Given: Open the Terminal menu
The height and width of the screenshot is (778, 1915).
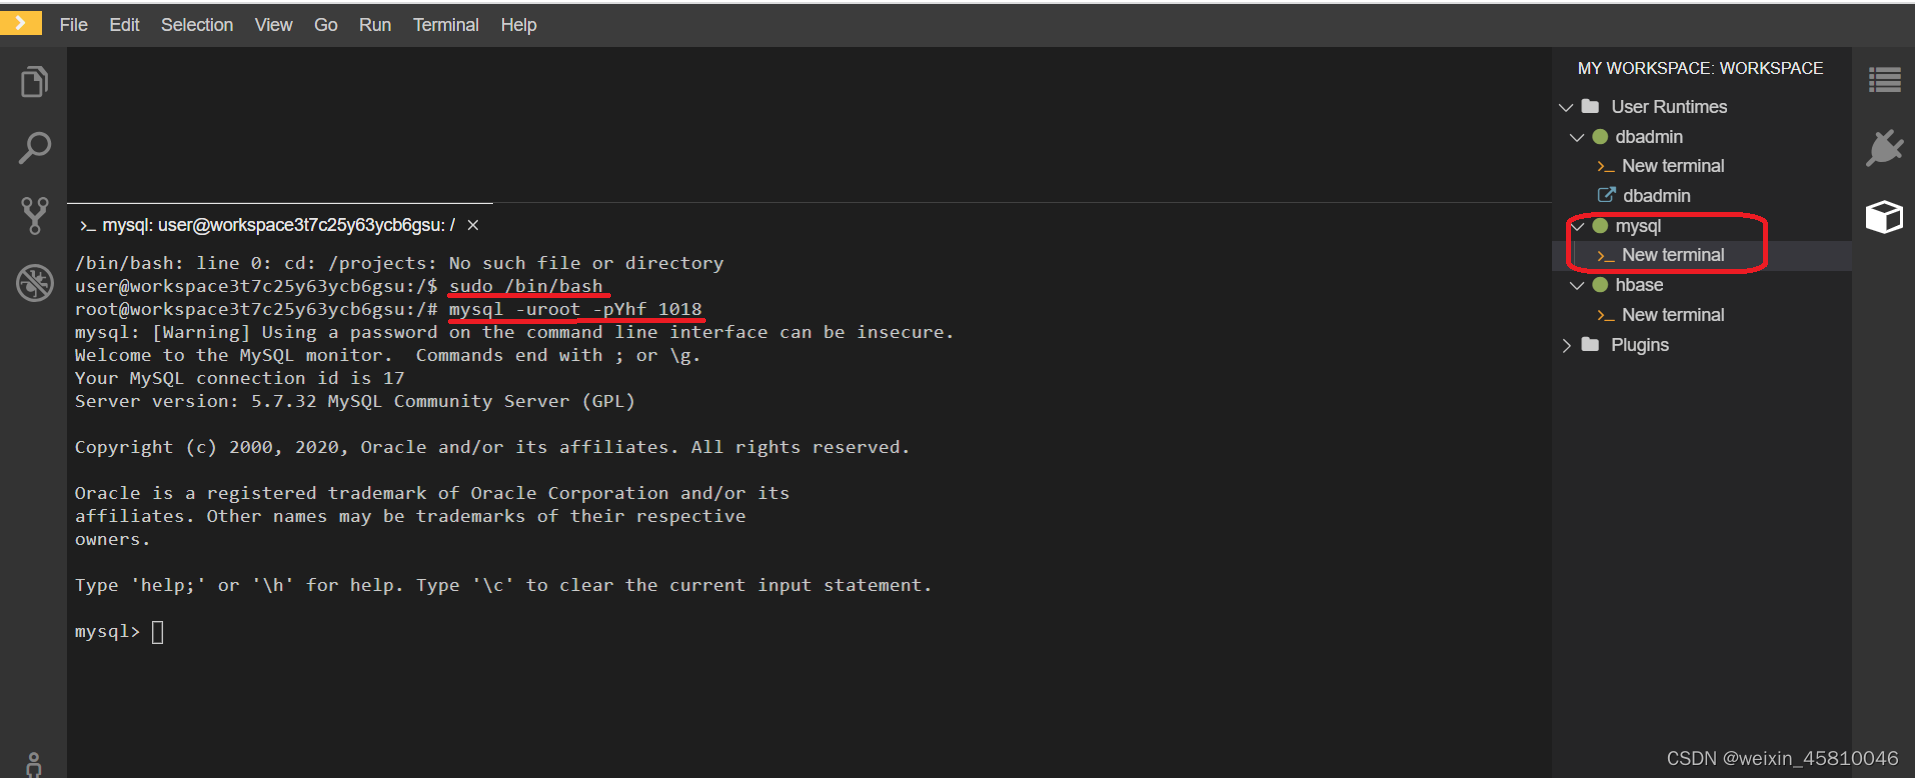Looking at the screenshot, I should point(446,25).
